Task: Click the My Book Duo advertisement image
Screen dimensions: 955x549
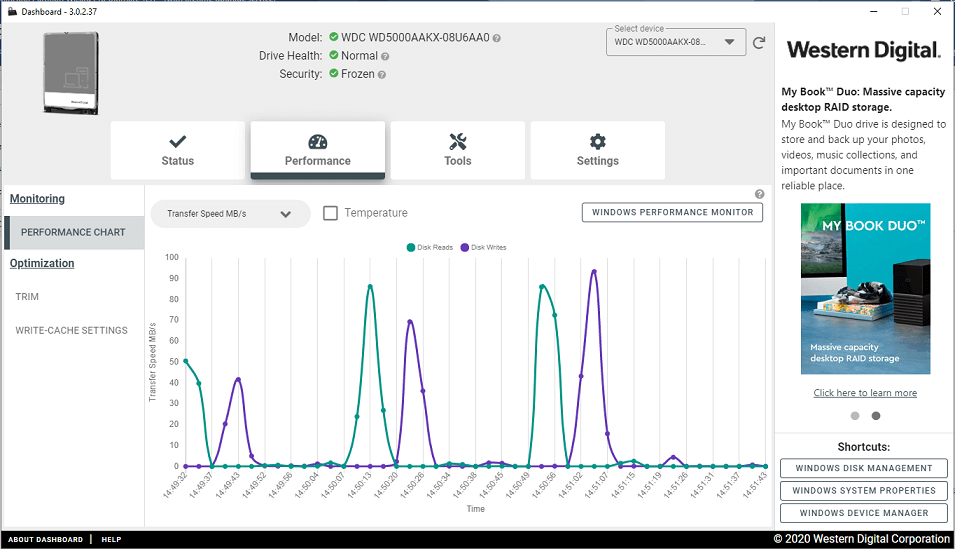Action: click(865, 288)
